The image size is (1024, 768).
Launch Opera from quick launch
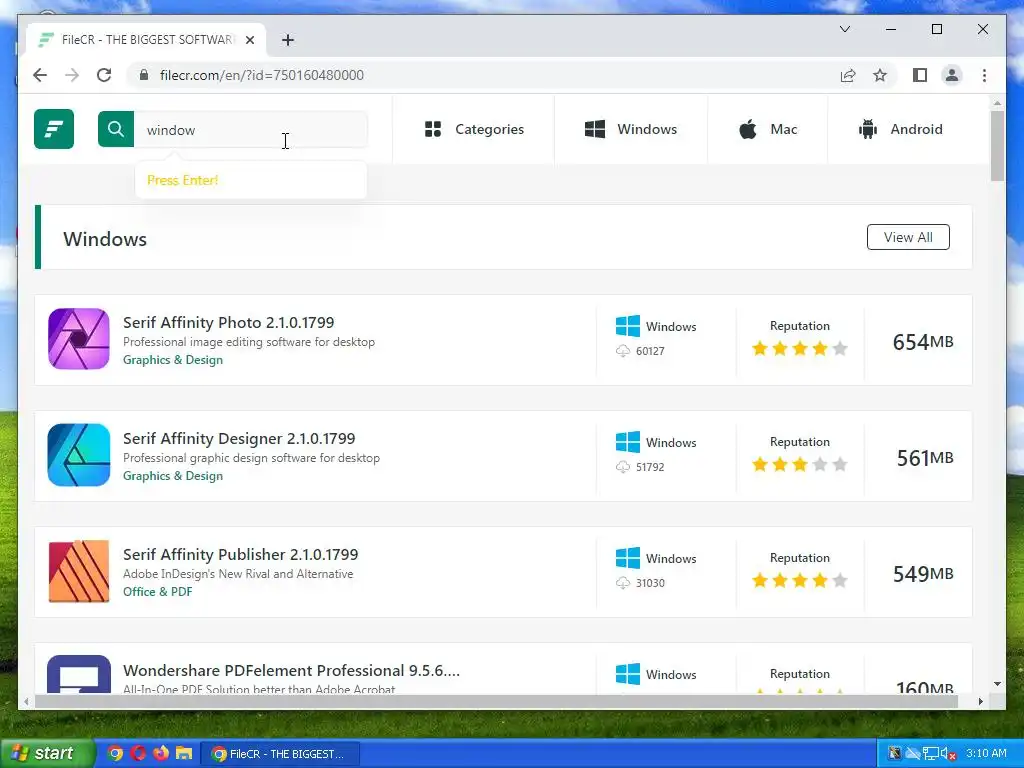[138, 753]
